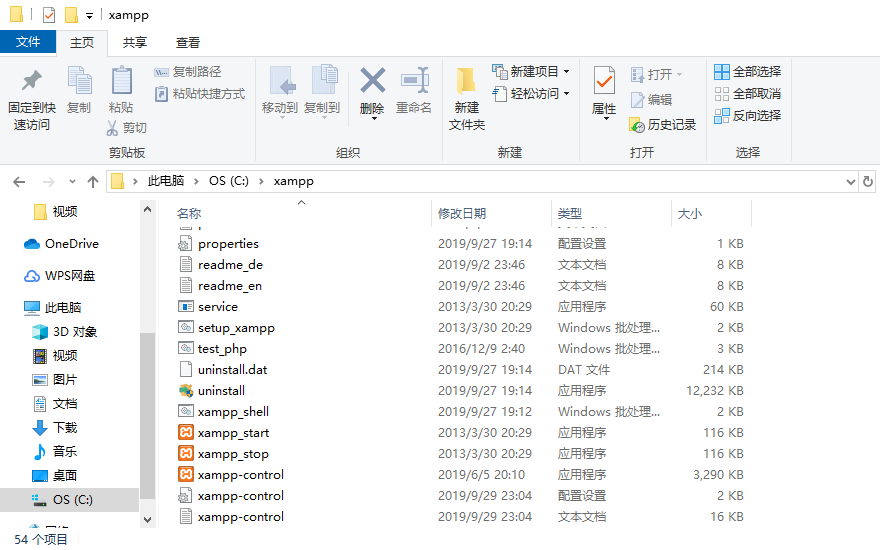Sort by 修改日期 column header
This screenshot has width=880, height=550.
click(x=462, y=214)
